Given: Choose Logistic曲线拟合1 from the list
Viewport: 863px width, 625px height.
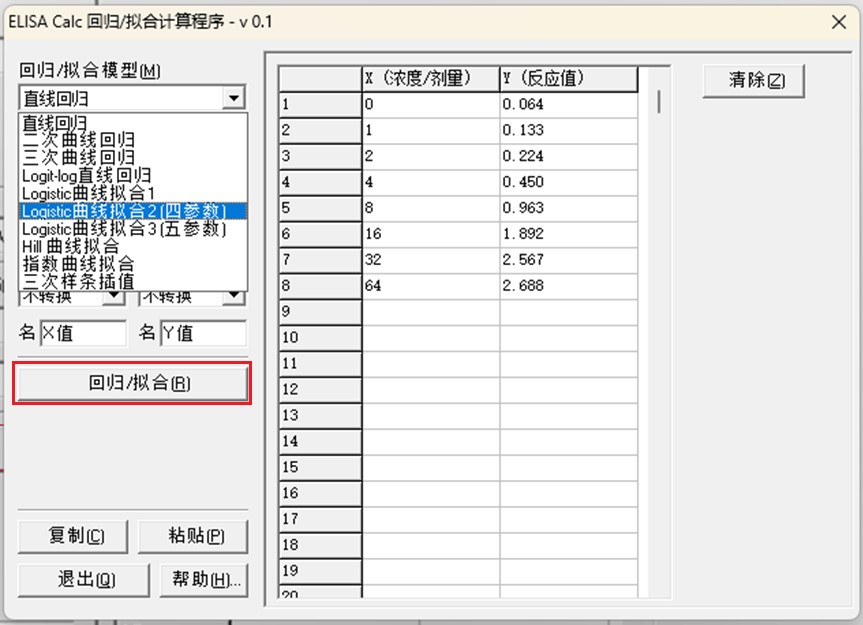Looking at the screenshot, I should point(89,193).
